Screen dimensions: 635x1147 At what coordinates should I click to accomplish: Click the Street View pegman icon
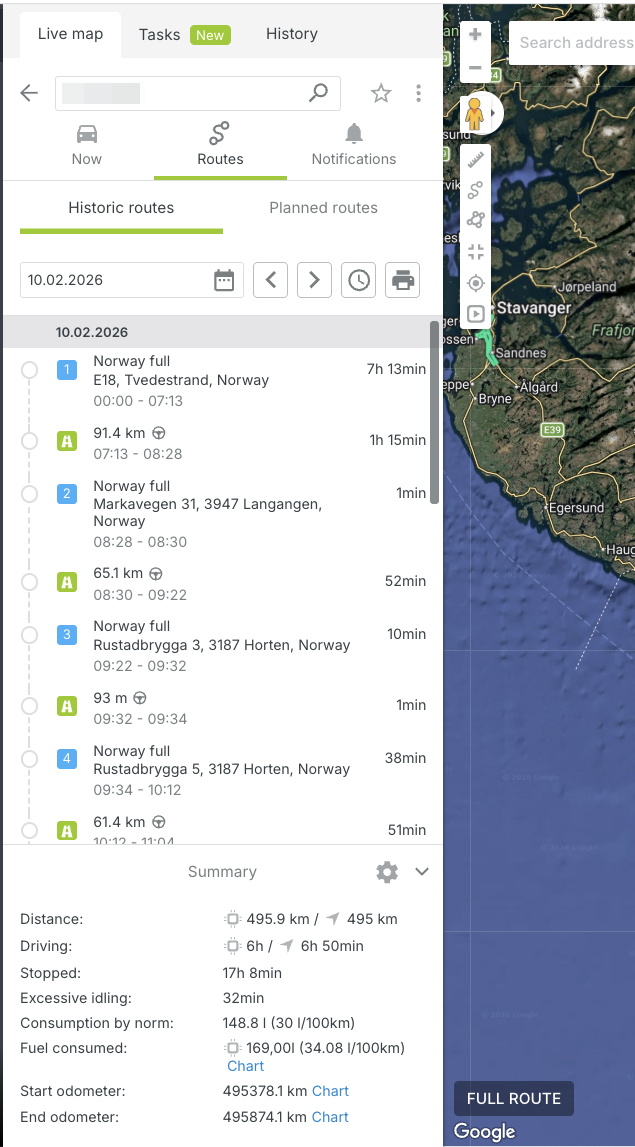[x=475, y=114]
